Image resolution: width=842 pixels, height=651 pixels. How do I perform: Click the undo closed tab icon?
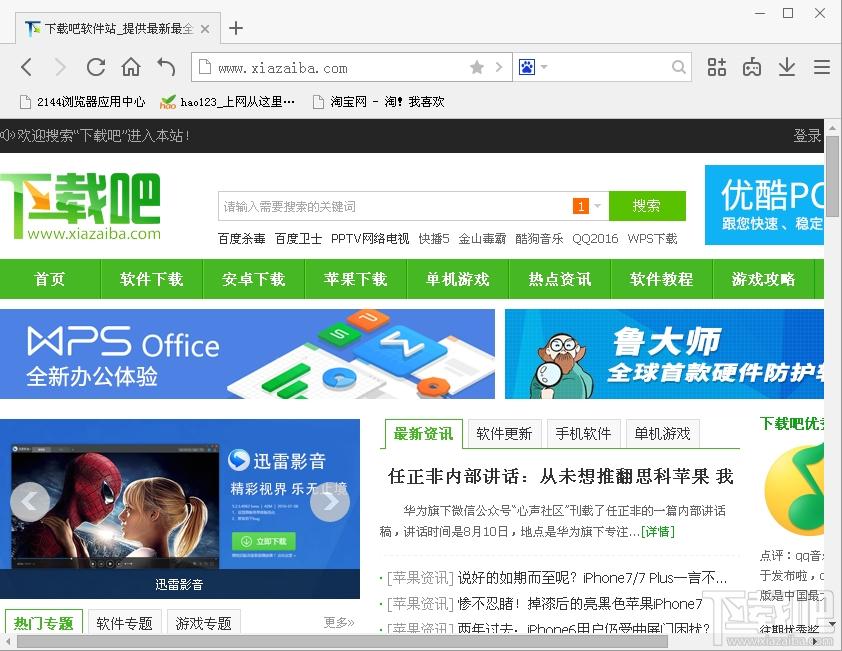click(x=166, y=67)
